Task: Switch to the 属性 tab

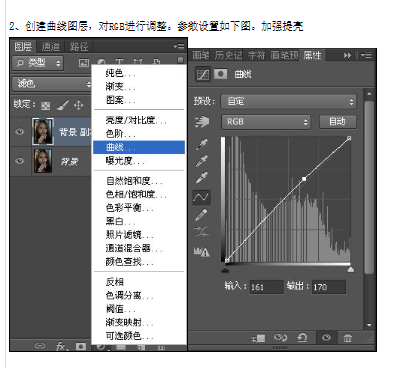Action: click(x=312, y=55)
